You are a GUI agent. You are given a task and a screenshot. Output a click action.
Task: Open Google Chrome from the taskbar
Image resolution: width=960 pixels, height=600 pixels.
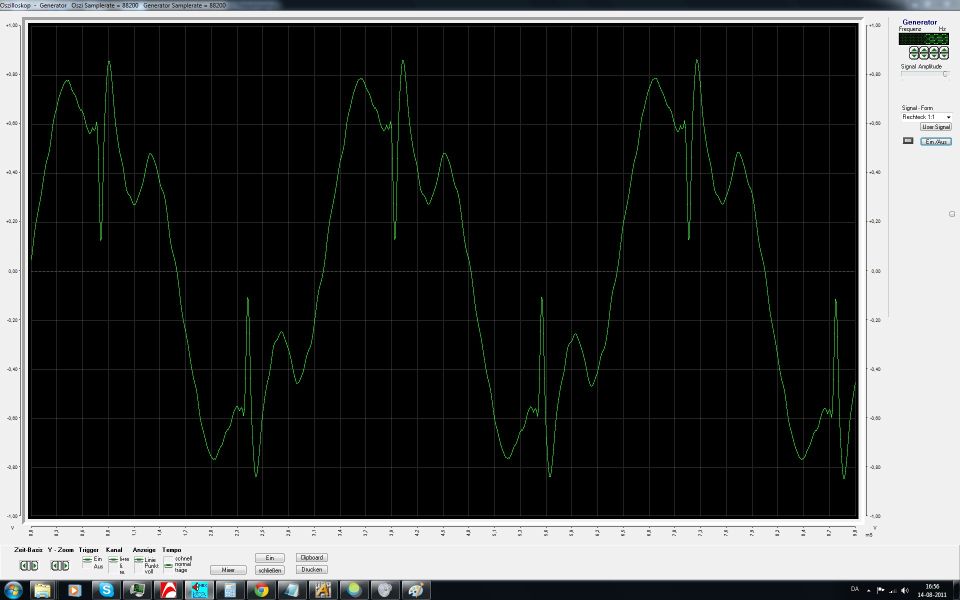[261, 590]
